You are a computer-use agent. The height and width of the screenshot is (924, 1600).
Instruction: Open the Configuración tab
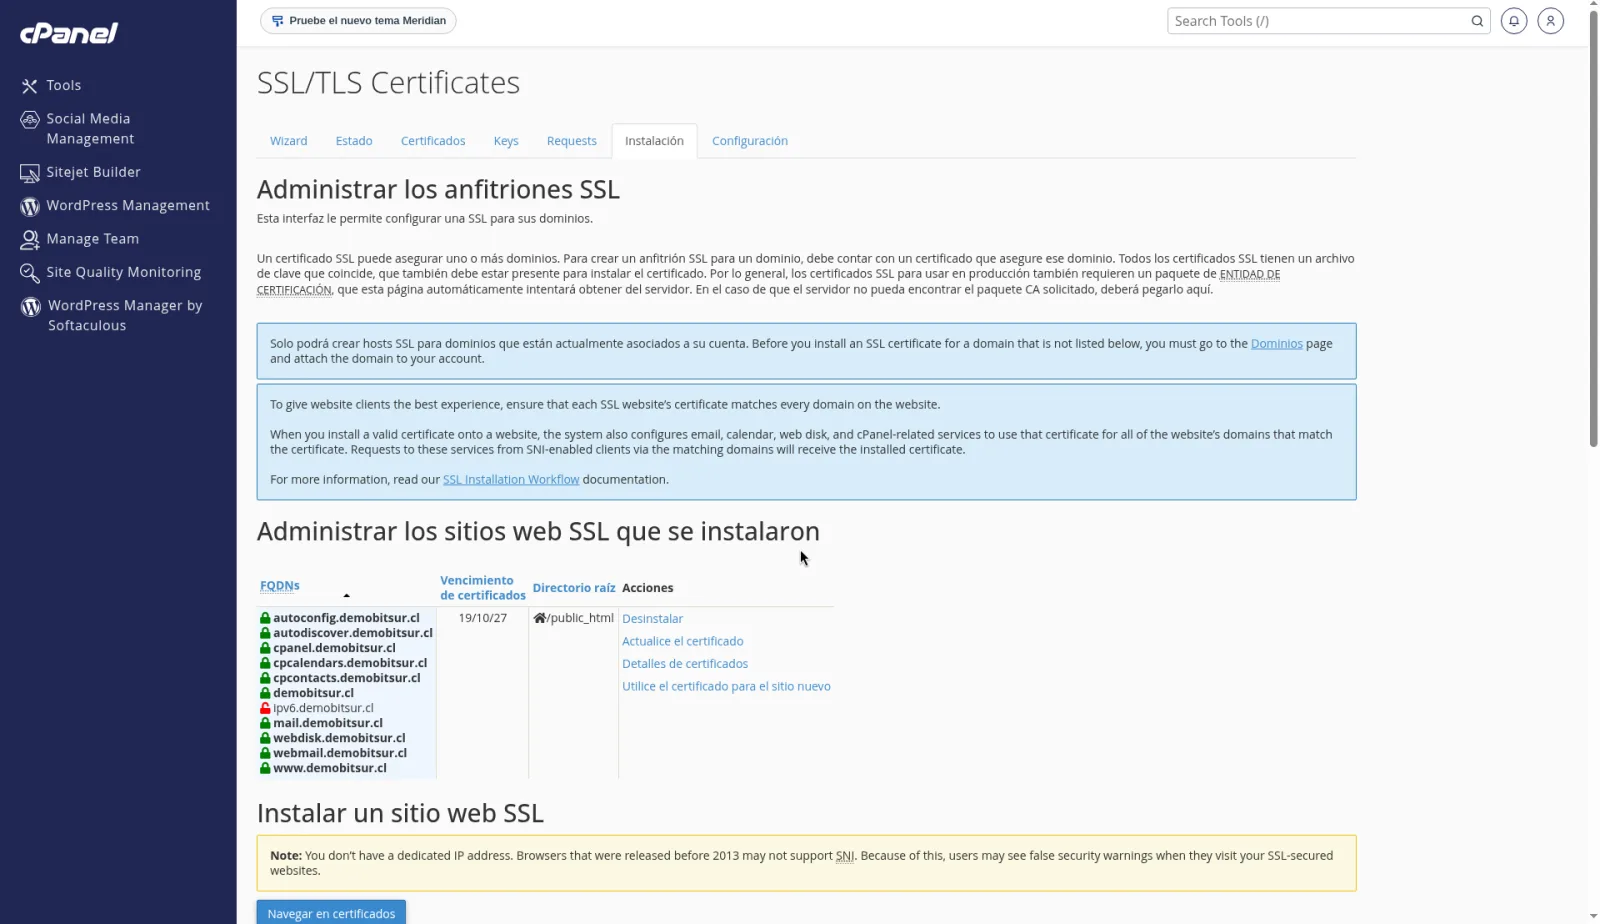pos(750,141)
